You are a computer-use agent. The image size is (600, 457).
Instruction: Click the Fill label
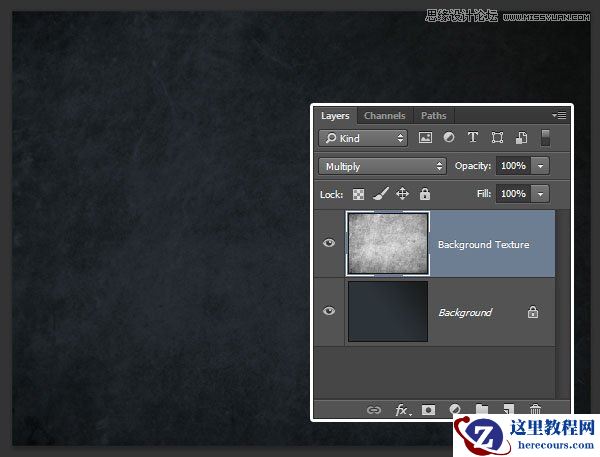coord(484,194)
